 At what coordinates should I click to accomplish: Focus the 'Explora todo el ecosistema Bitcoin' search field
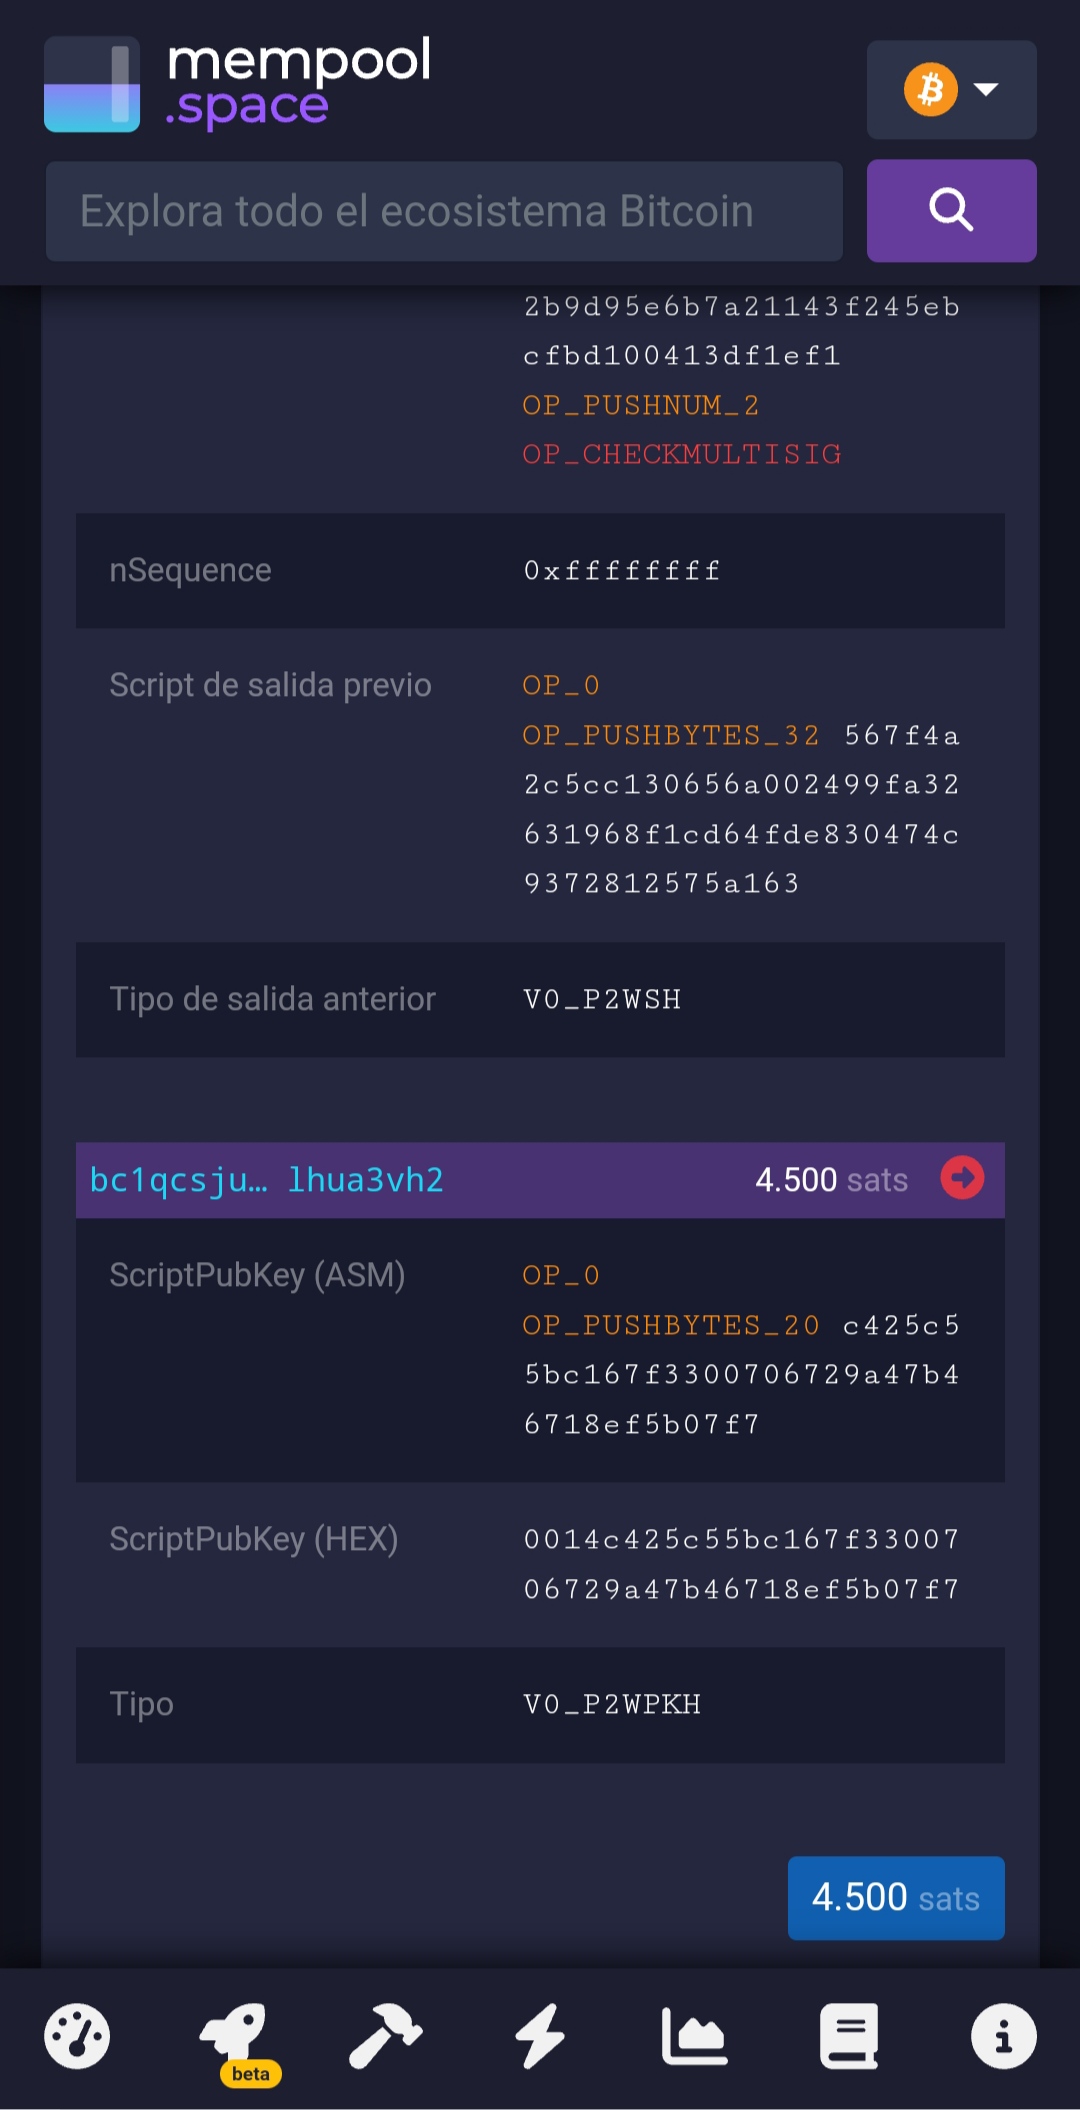444,211
